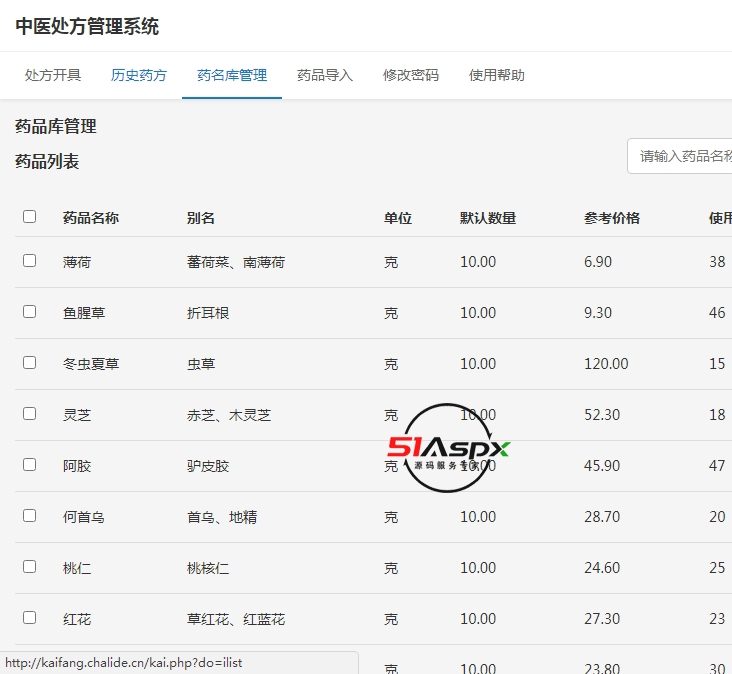Click the alias 赤芝、木灵芝

[x=229, y=415]
